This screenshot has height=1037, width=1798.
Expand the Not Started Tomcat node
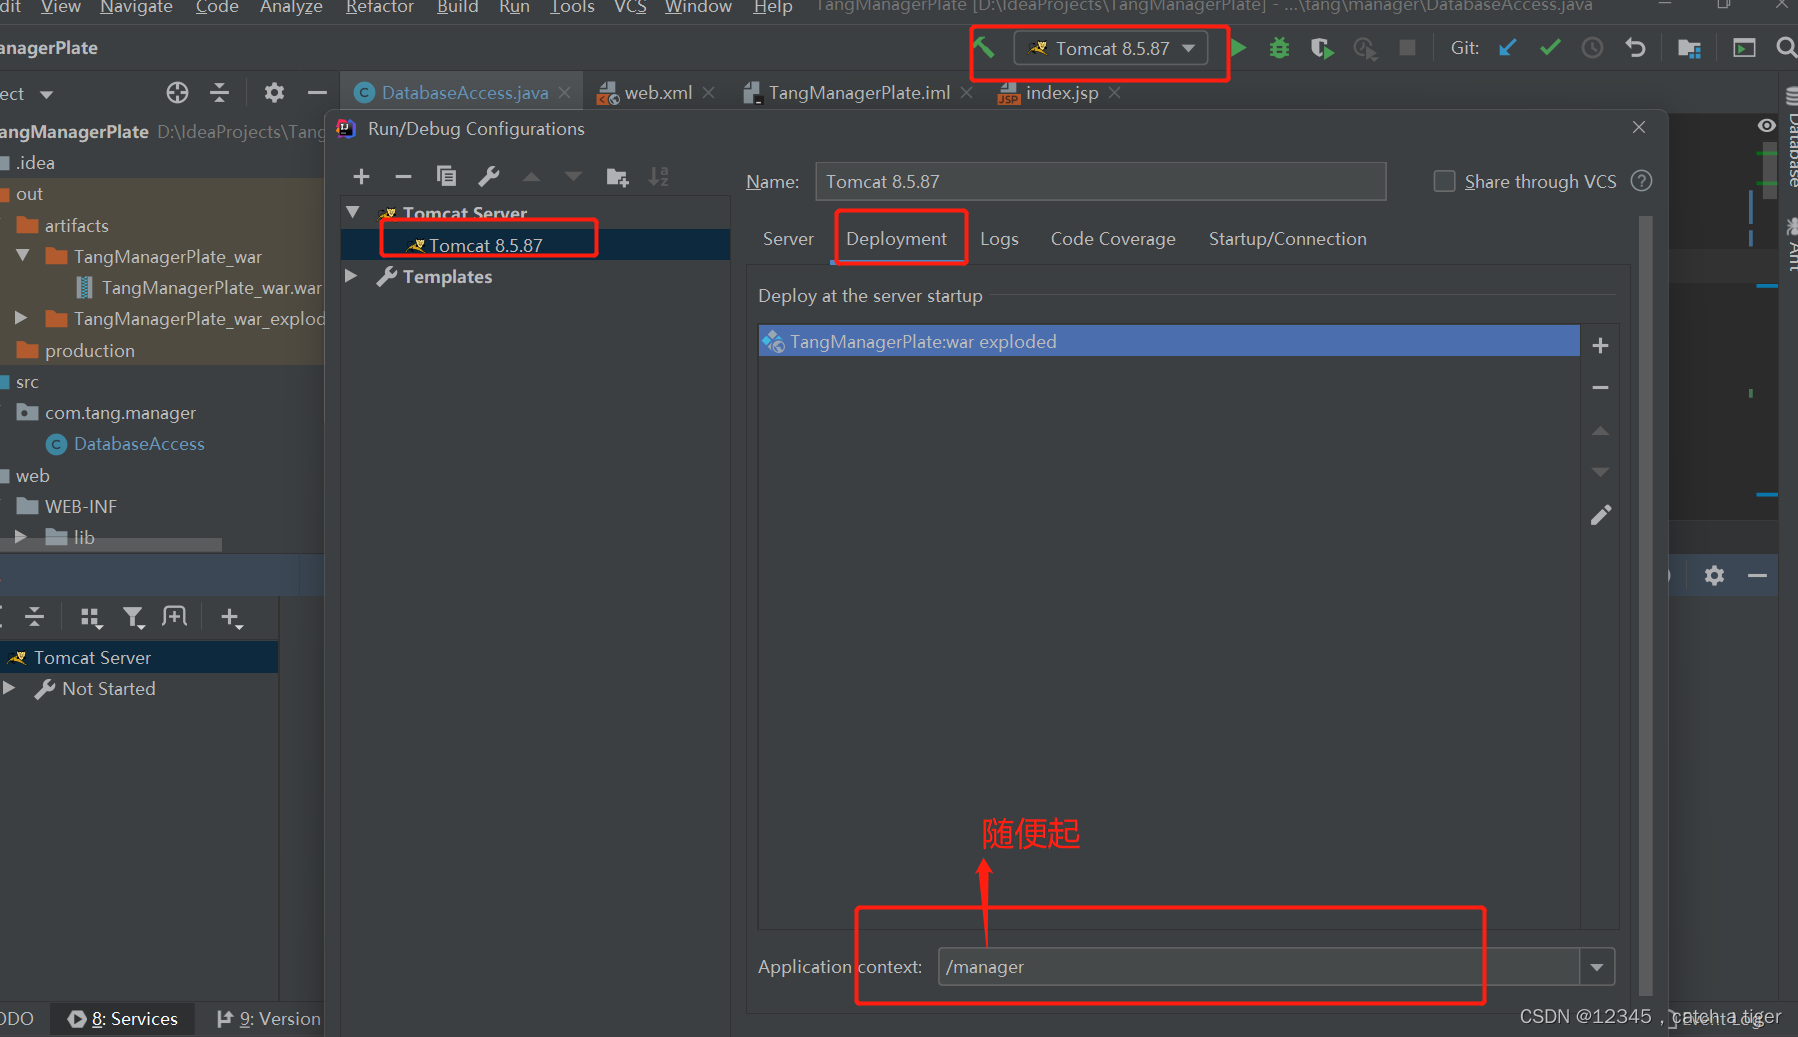click(x=10, y=689)
